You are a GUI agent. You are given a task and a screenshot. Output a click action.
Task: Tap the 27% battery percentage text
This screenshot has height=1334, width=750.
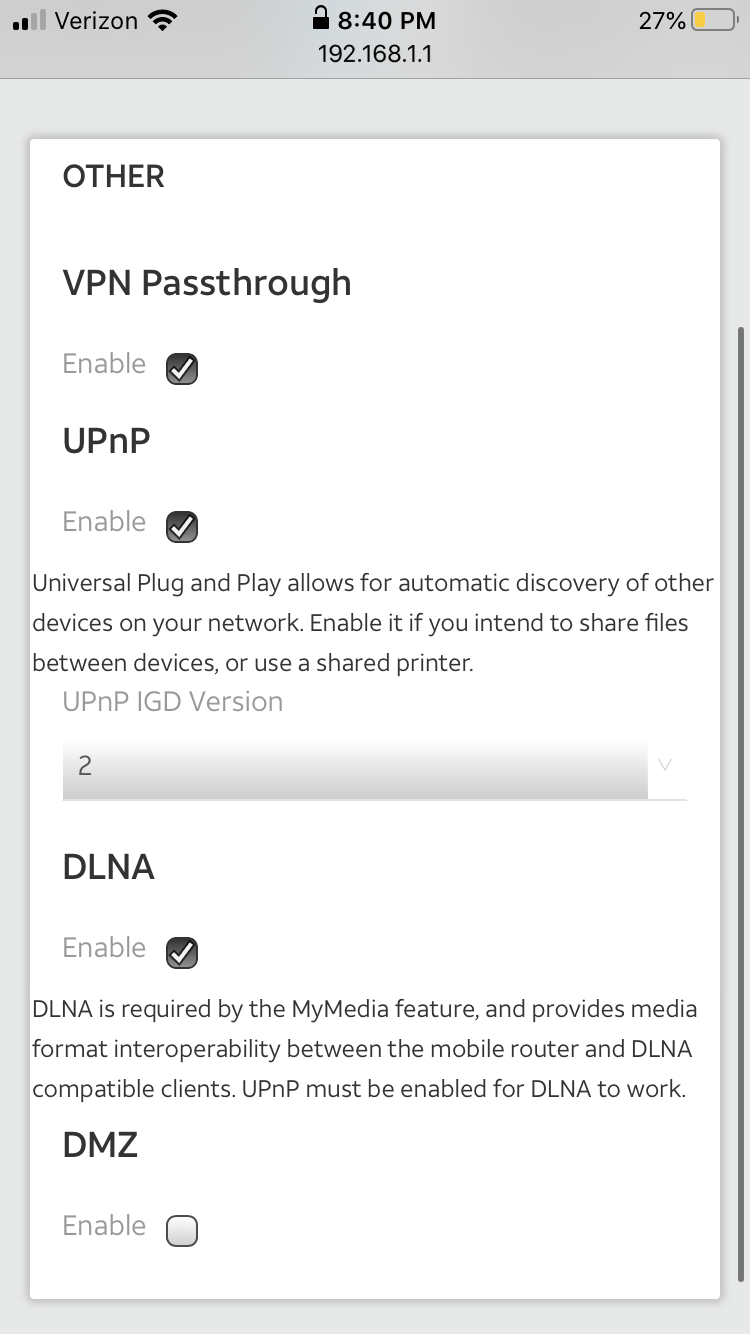tap(661, 20)
